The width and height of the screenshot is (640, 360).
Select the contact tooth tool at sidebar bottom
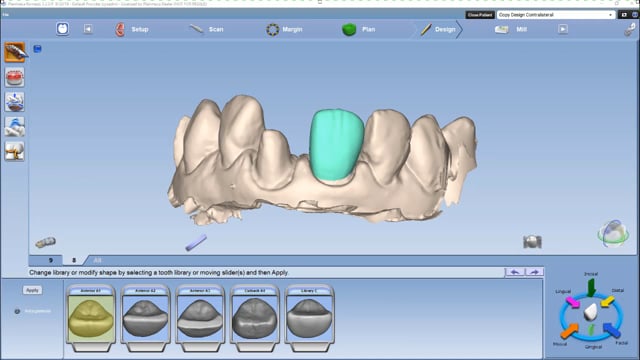coord(15,151)
